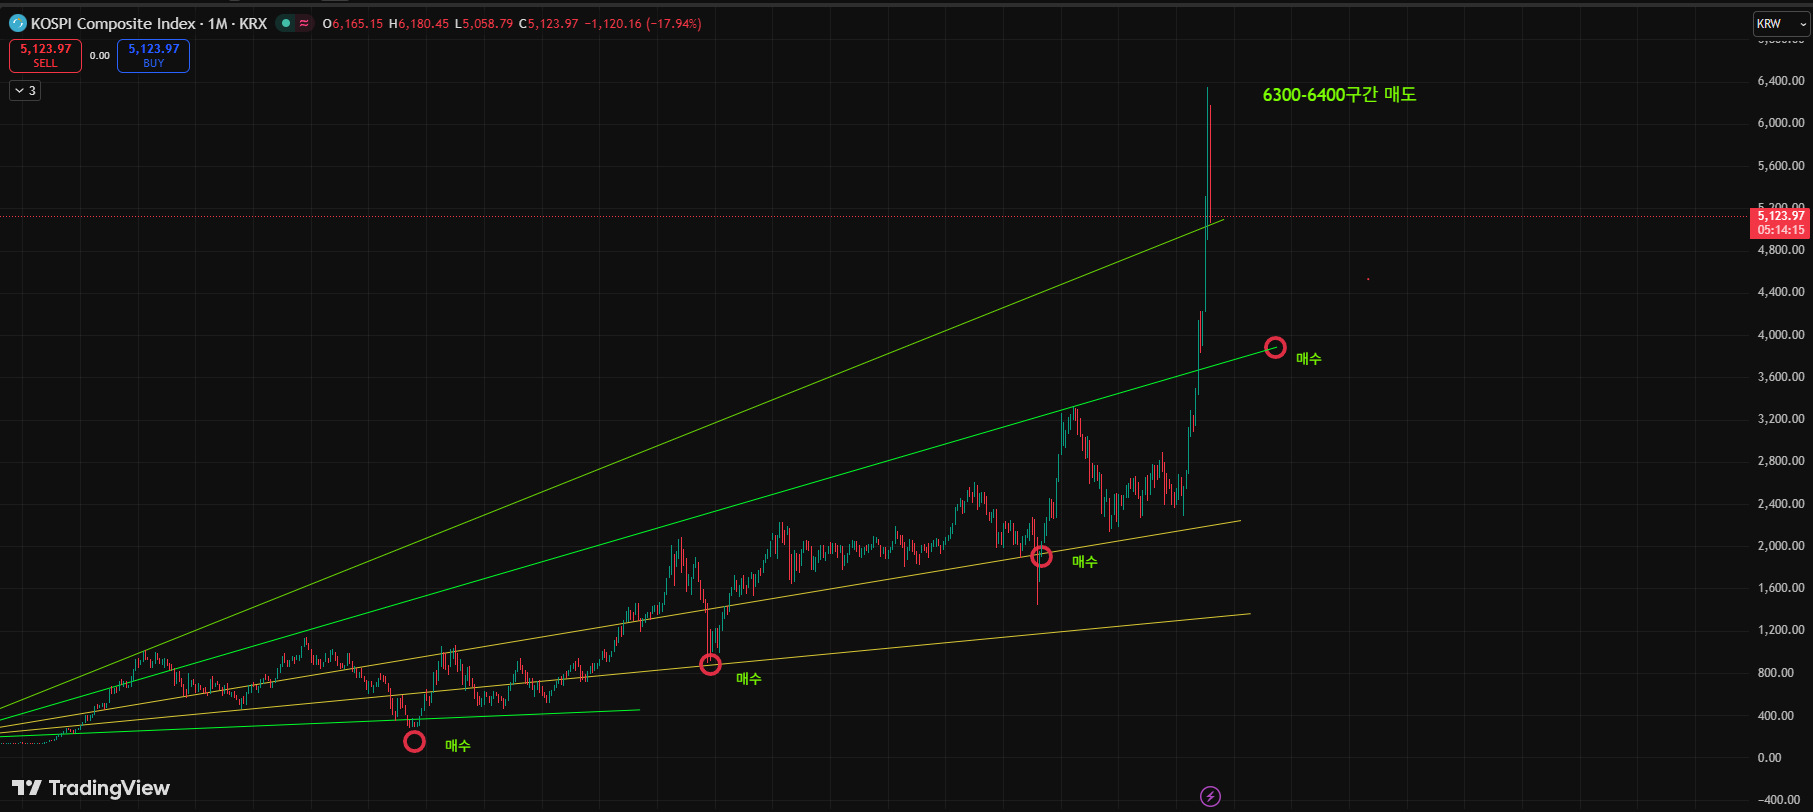Viewport: 1813px width, 812px height.
Task: Click the pink approximate-data indicator icon
Action: (304, 23)
